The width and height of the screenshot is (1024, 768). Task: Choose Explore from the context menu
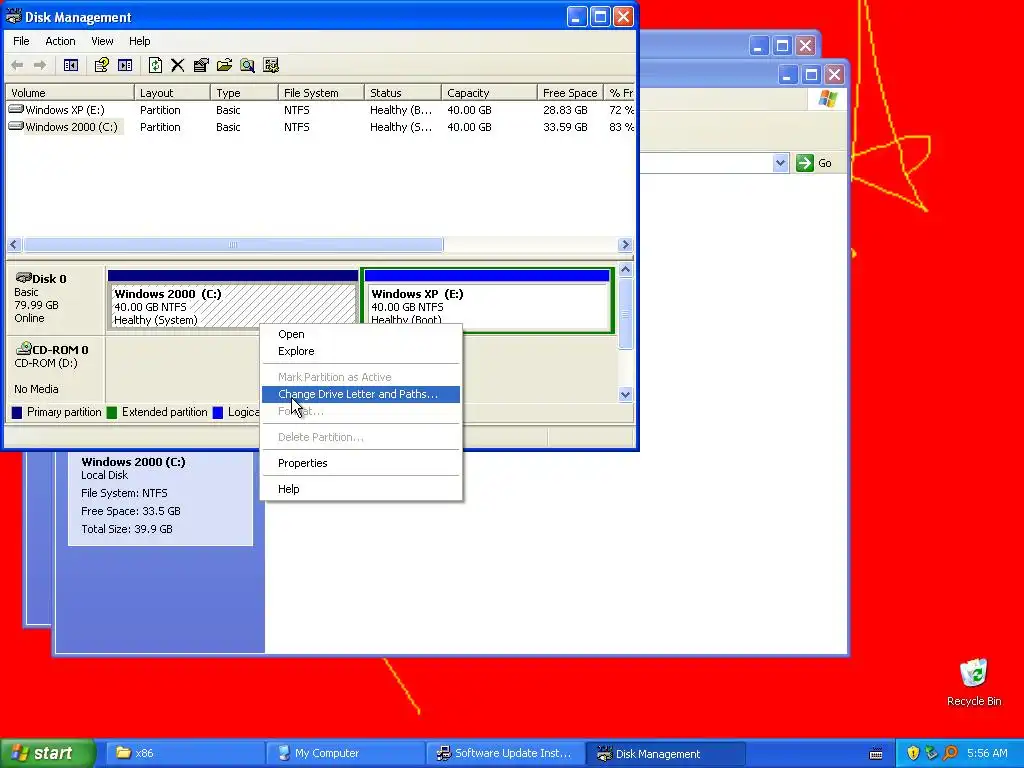click(360, 351)
